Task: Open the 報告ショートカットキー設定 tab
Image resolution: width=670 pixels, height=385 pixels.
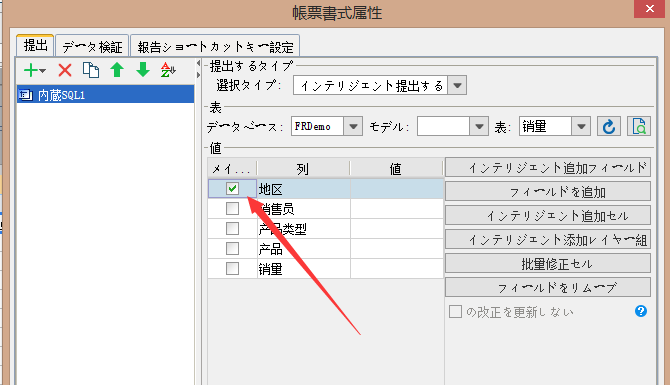Action: 215,46
